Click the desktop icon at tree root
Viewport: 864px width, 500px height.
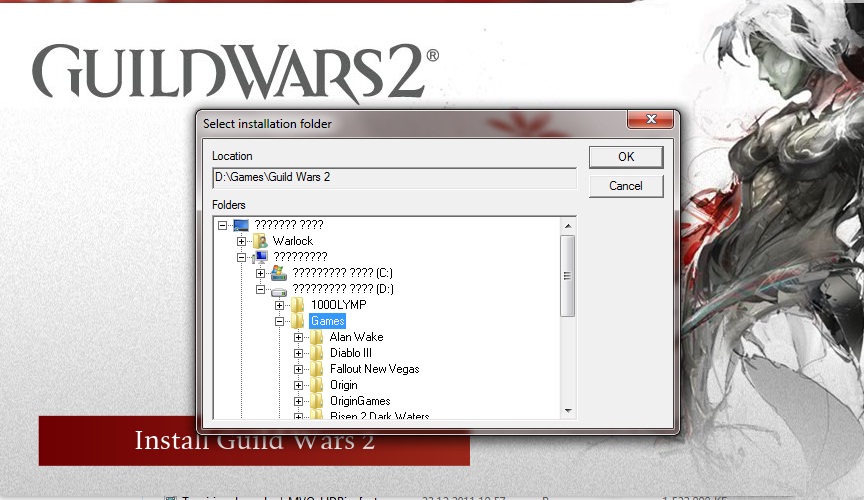[x=241, y=225]
